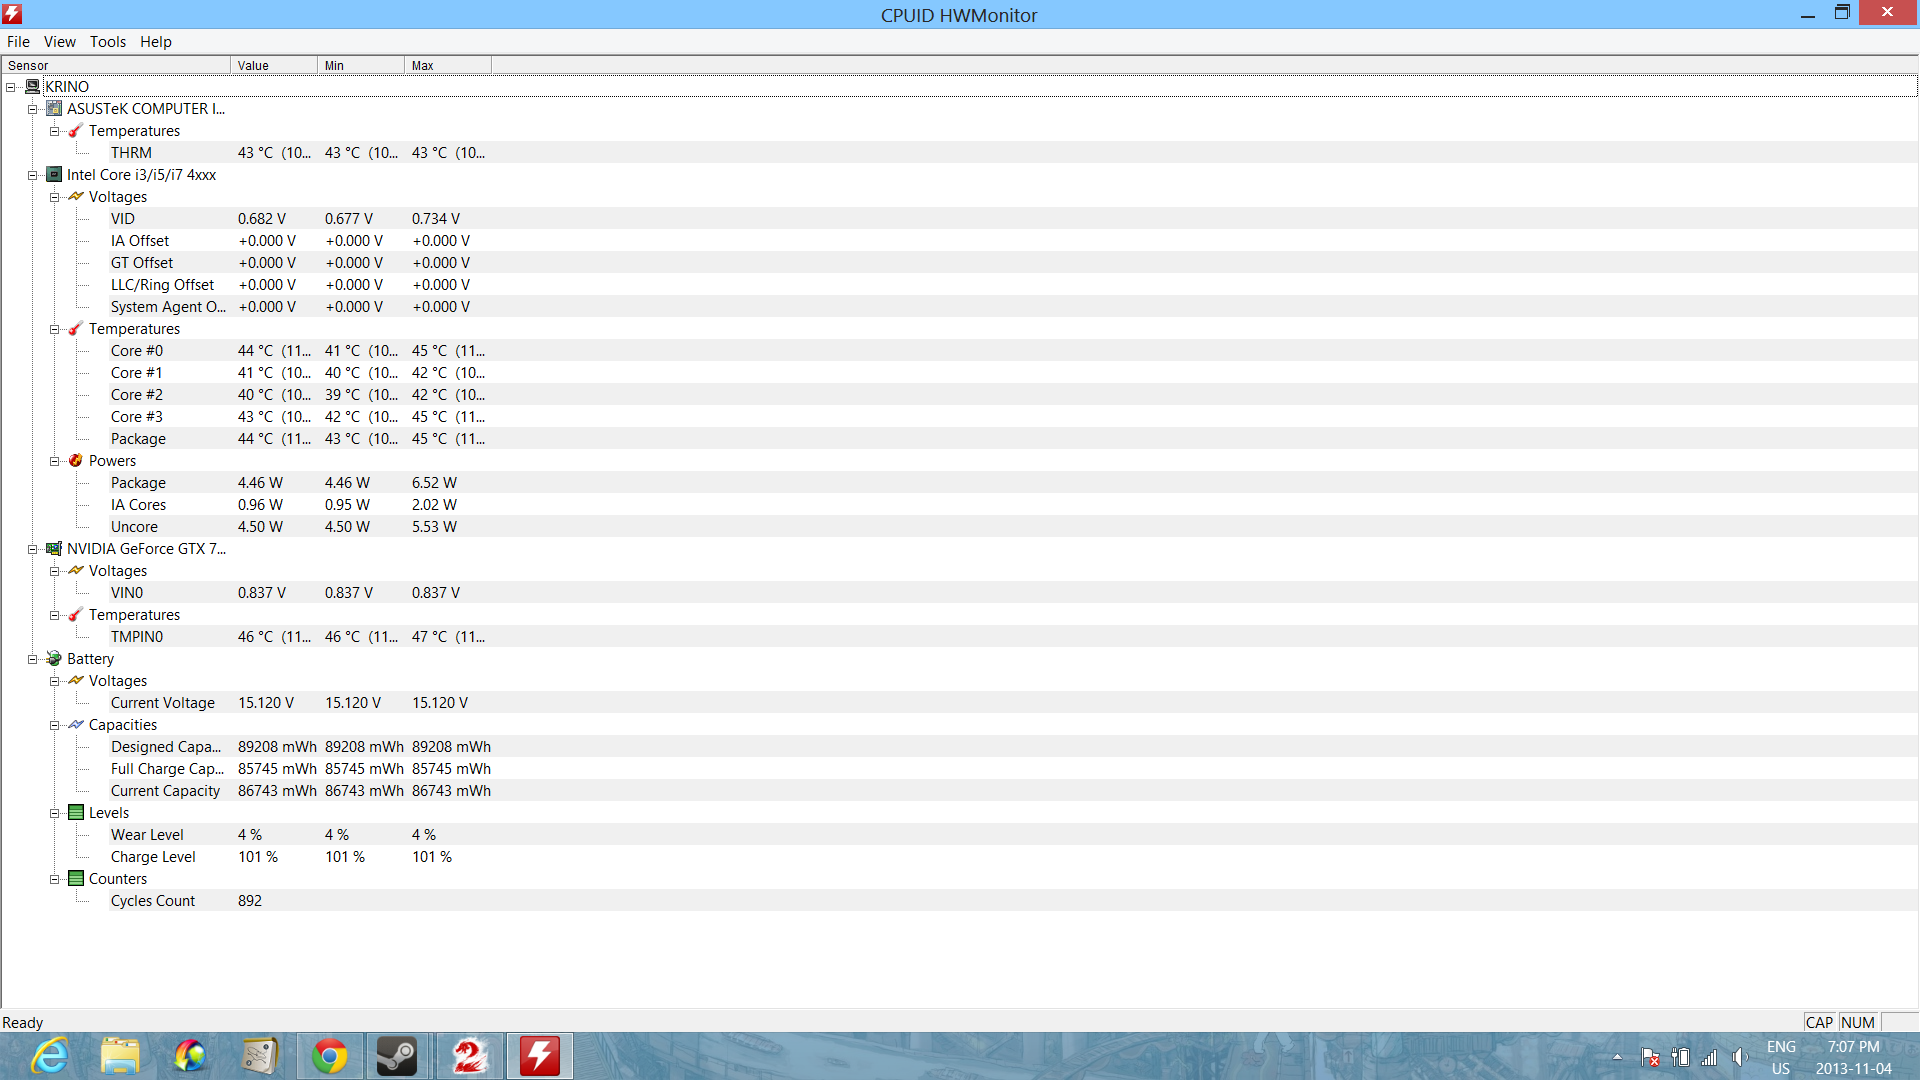Open the View menu
This screenshot has height=1080, width=1920.
pyautogui.click(x=60, y=42)
